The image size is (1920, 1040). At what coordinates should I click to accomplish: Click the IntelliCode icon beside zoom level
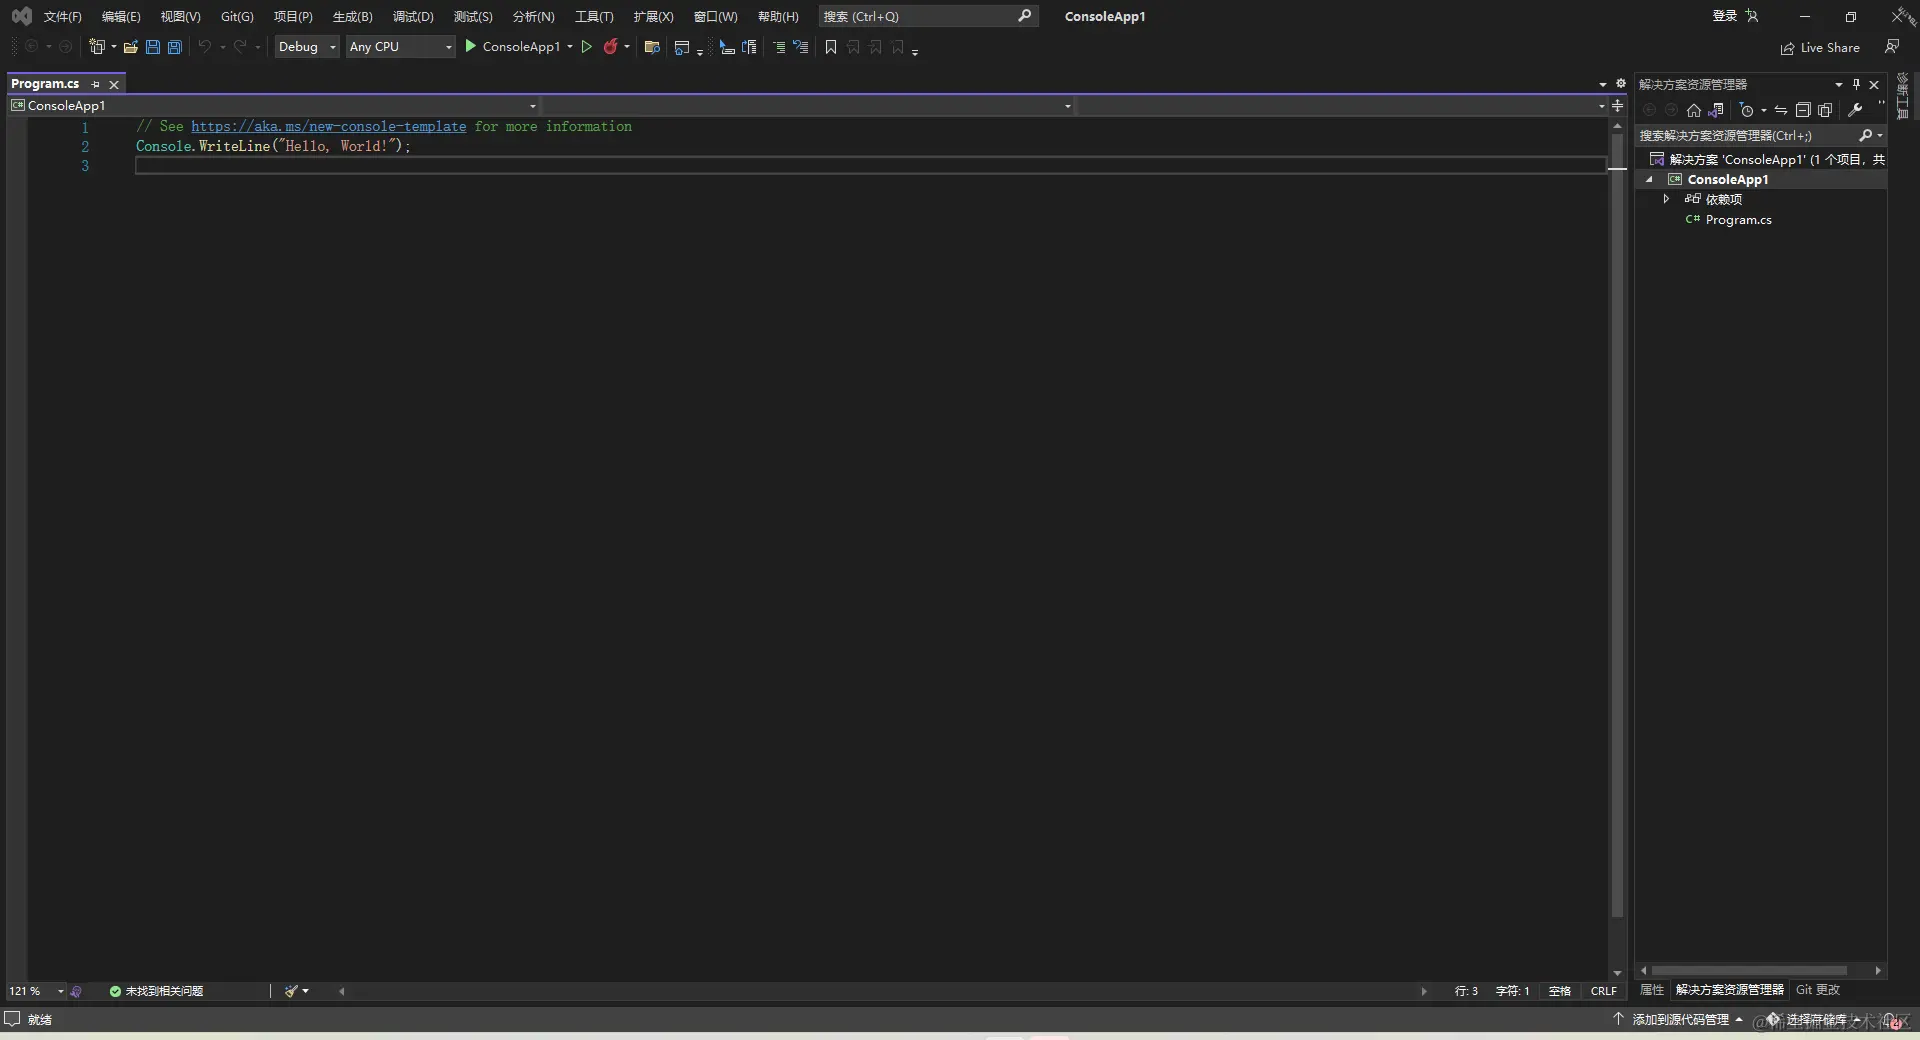click(x=76, y=991)
